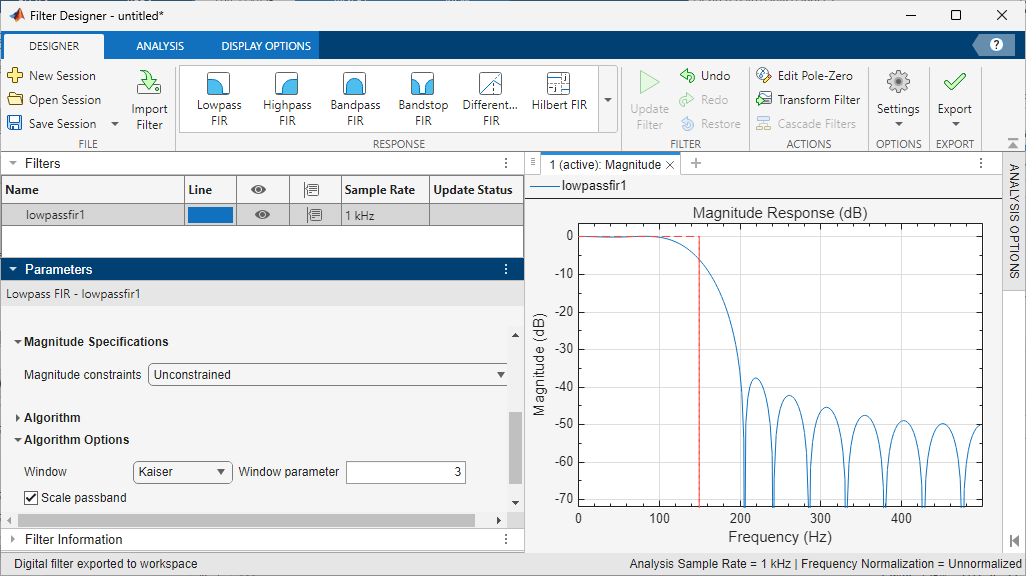Click the Redo icon

pyautogui.click(x=686, y=99)
